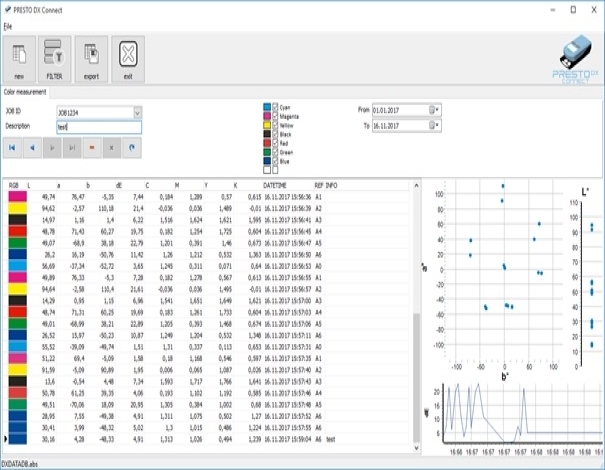Open the FILTER toolbar icon
605x470 pixels.
click(x=54, y=59)
